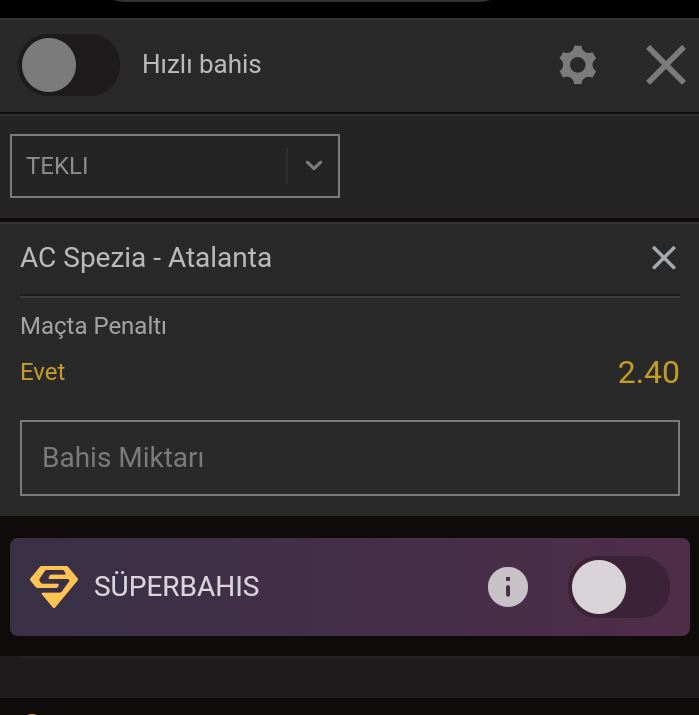Click the Süperbahis shield logo
This screenshot has height=715, width=699.
(54, 586)
